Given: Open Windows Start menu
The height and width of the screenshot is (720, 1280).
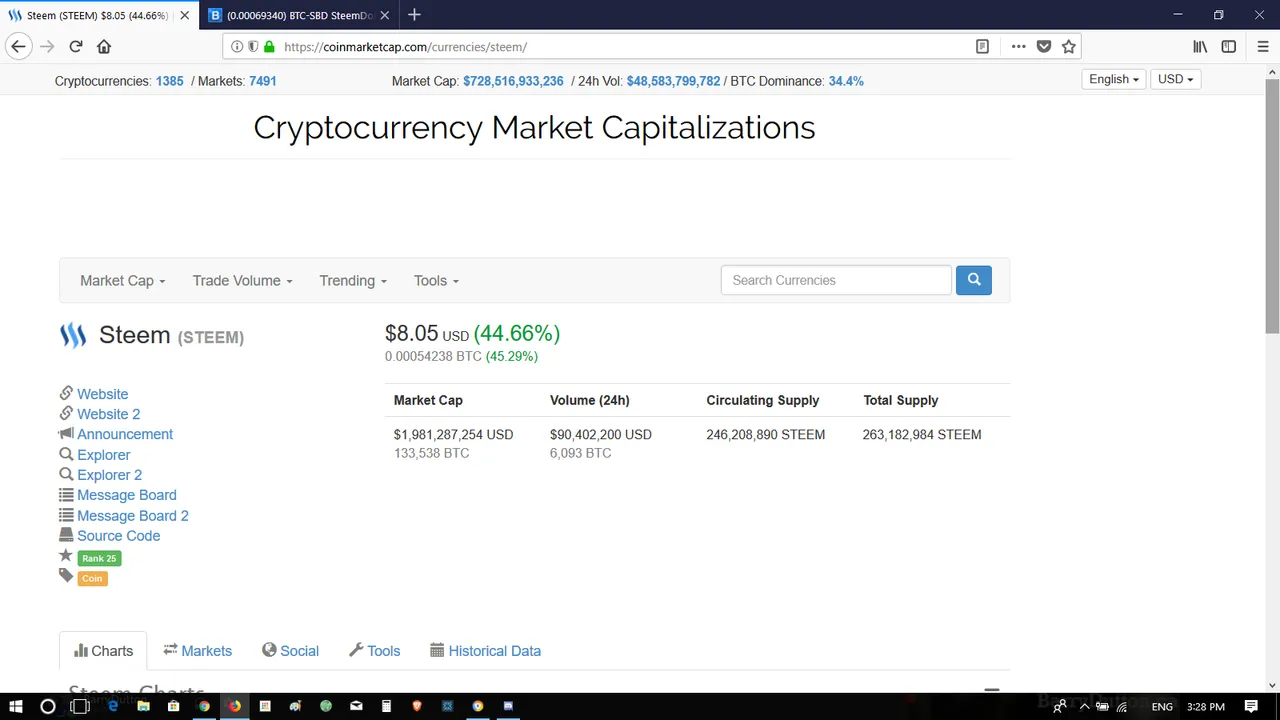Looking at the screenshot, I should pyautogui.click(x=16, y=706).
